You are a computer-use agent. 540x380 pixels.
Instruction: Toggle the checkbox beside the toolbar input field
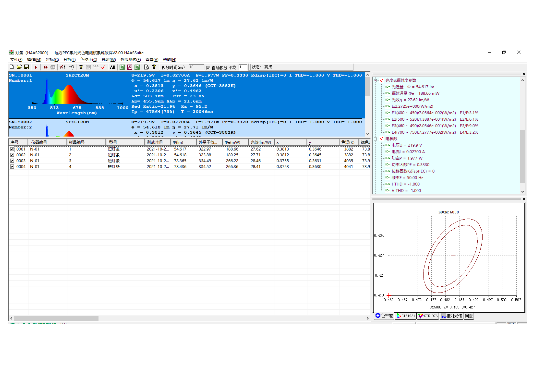coord(208,68)
